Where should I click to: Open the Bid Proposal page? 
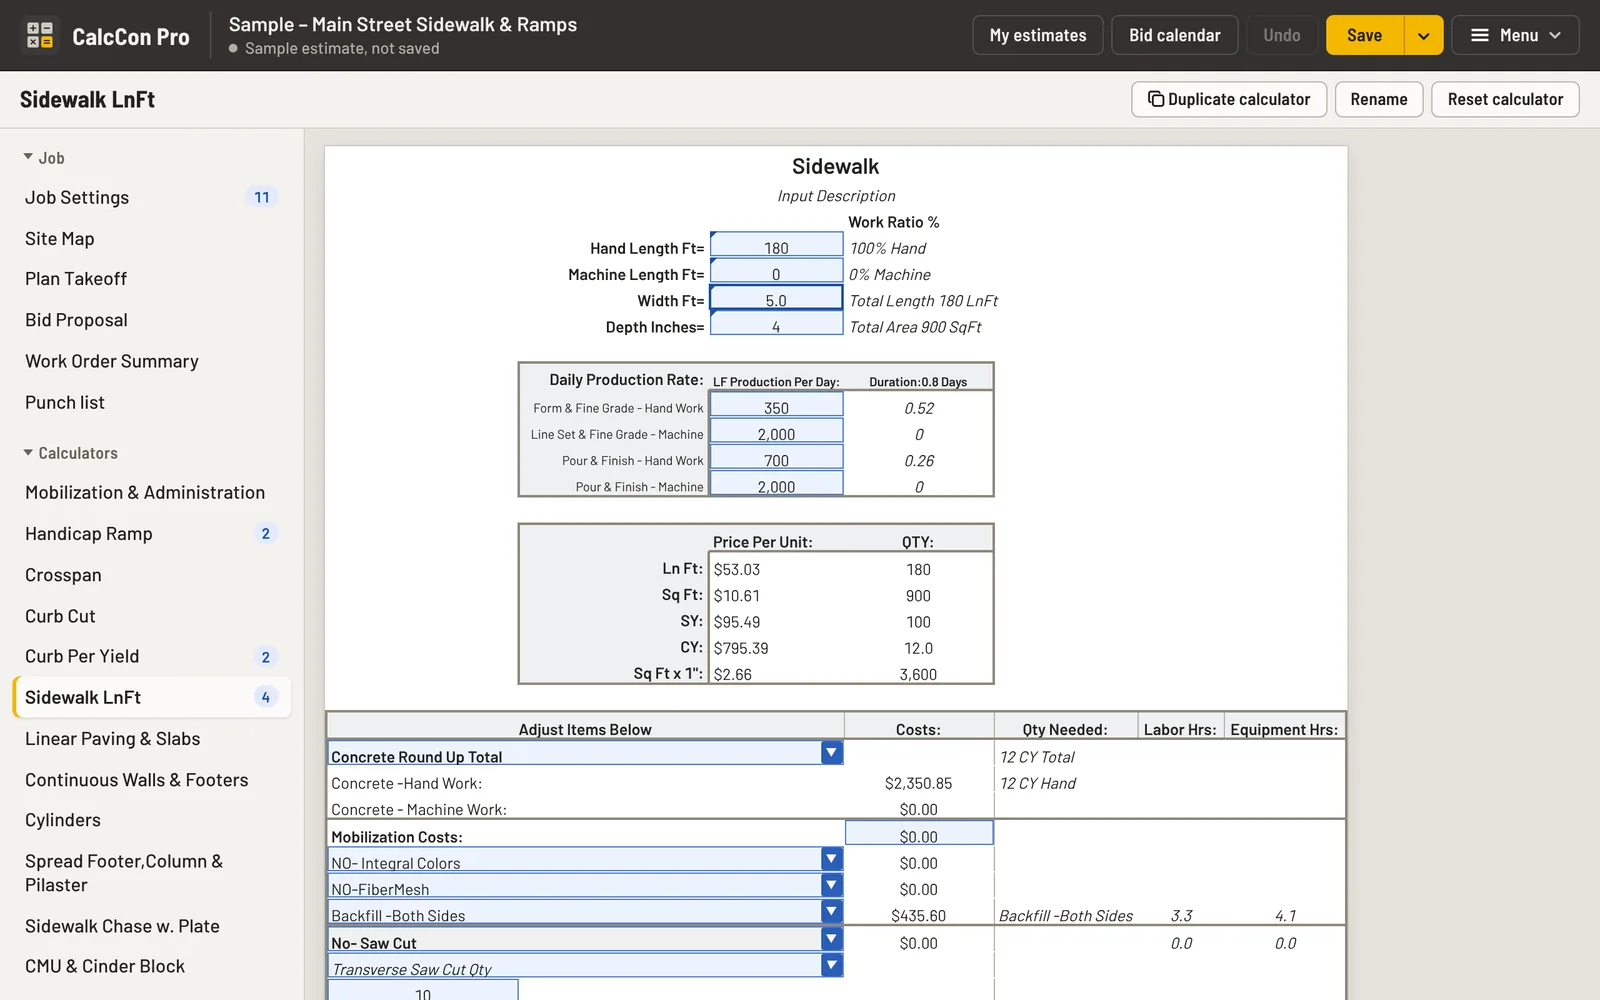click(152, 320)
